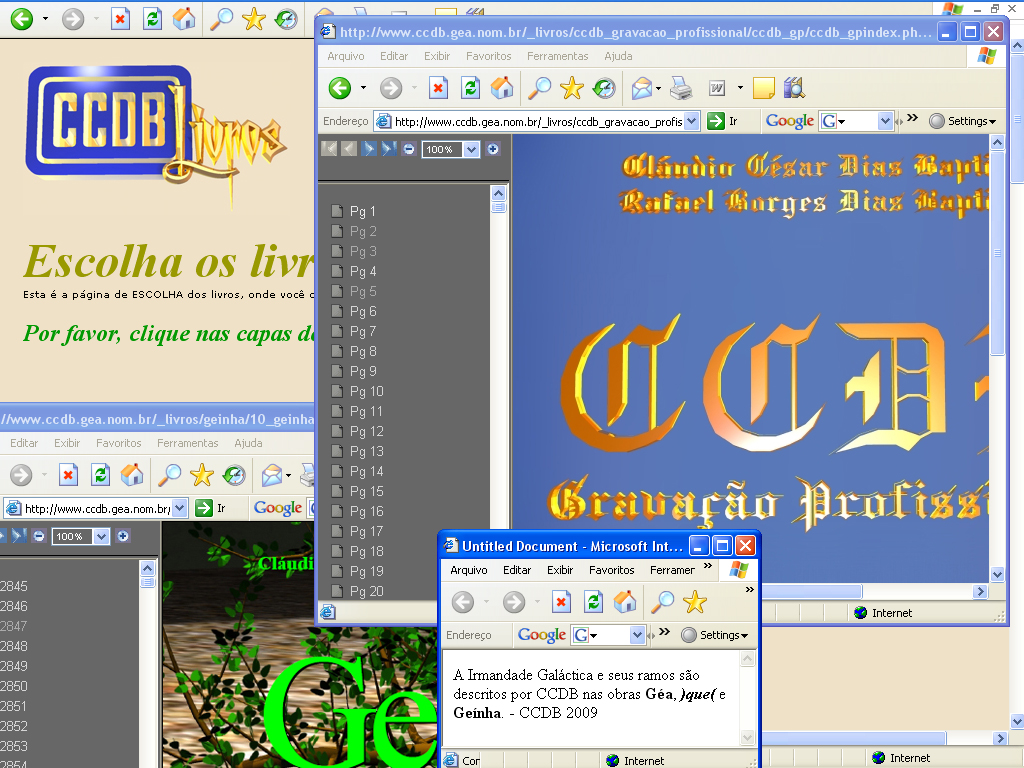Click the Home icon in Geinha window

[132, 475]
